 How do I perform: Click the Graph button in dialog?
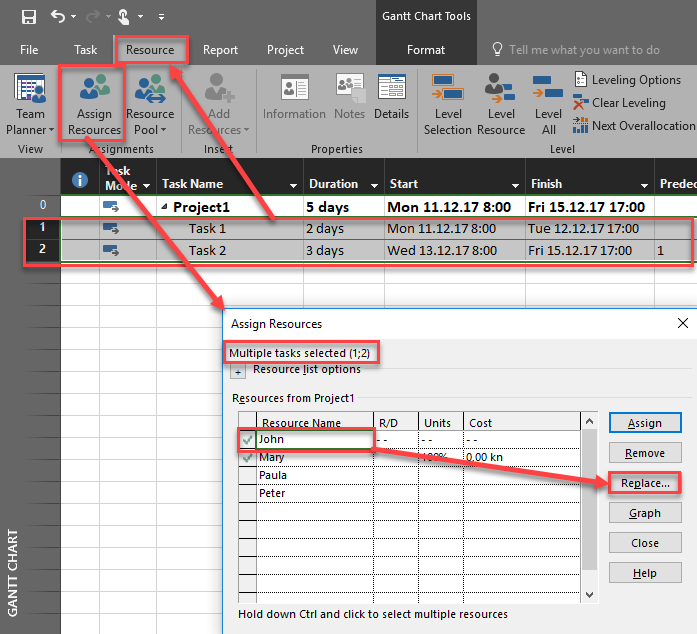[x=644, y=513]
